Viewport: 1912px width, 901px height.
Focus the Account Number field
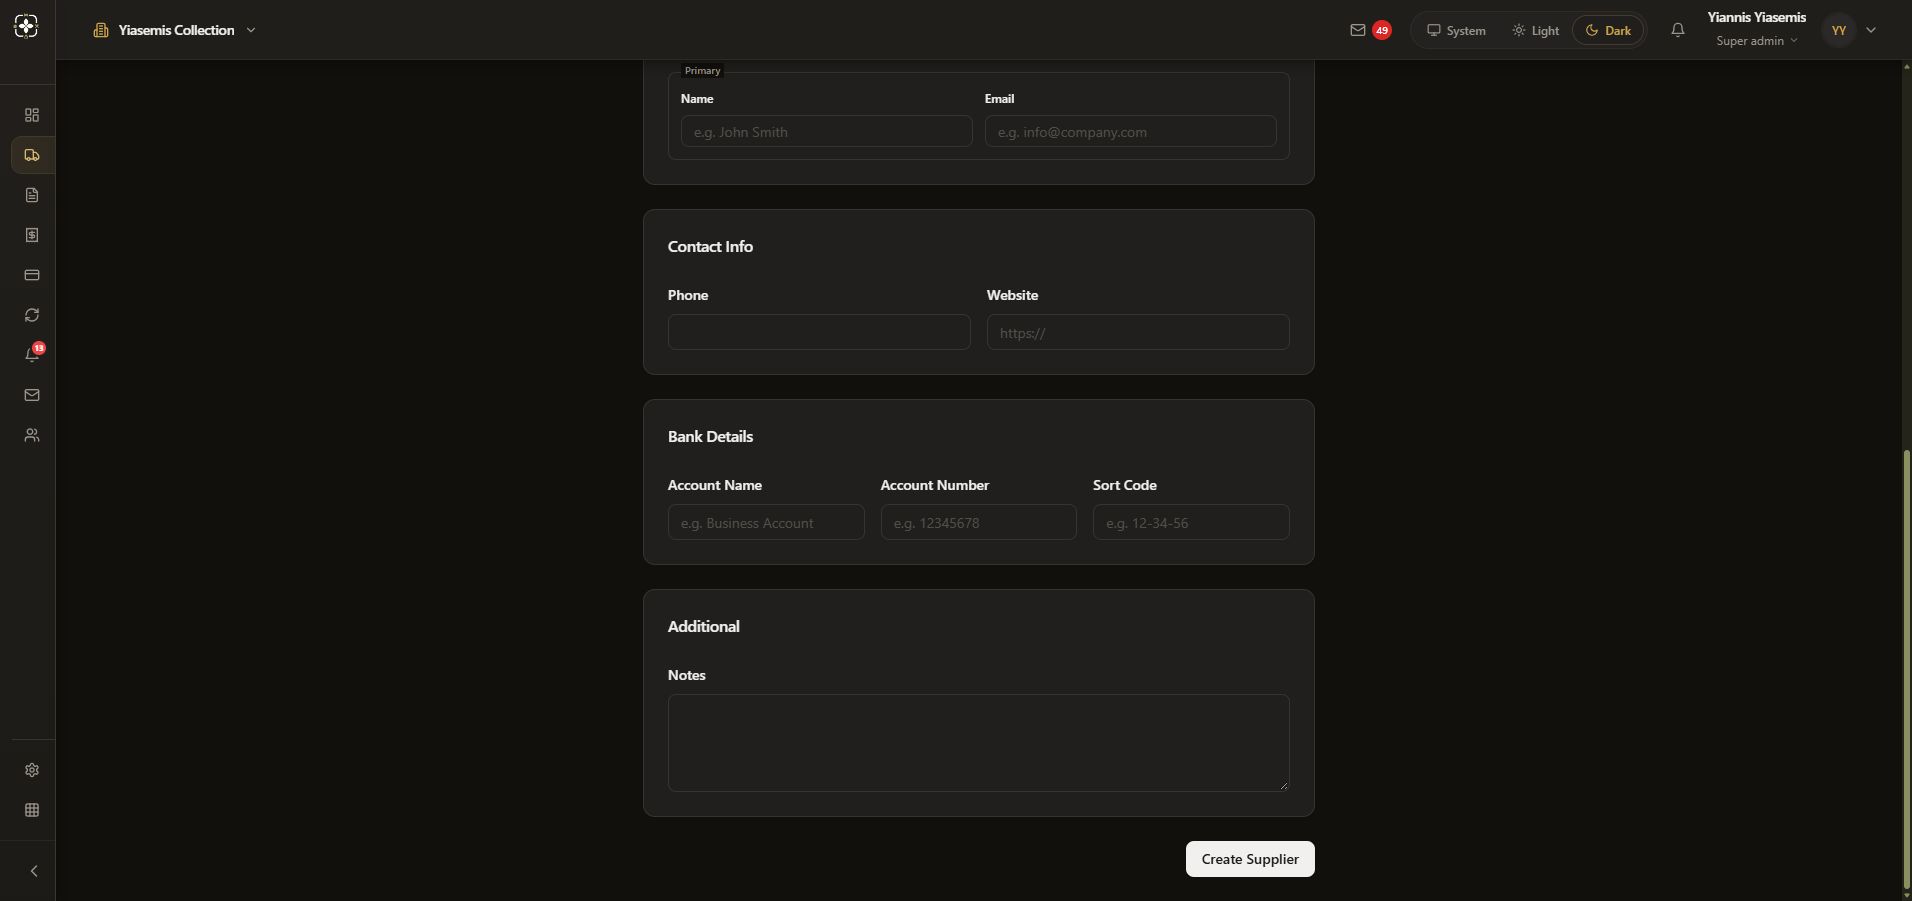click(979, 522)
